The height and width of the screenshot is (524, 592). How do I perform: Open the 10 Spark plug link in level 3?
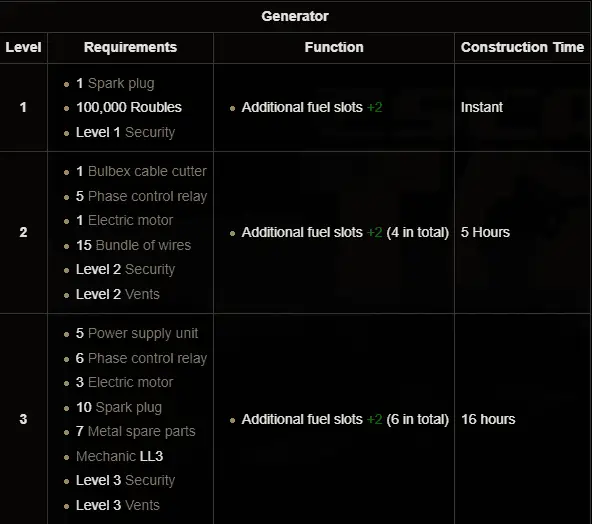point(129,407)
